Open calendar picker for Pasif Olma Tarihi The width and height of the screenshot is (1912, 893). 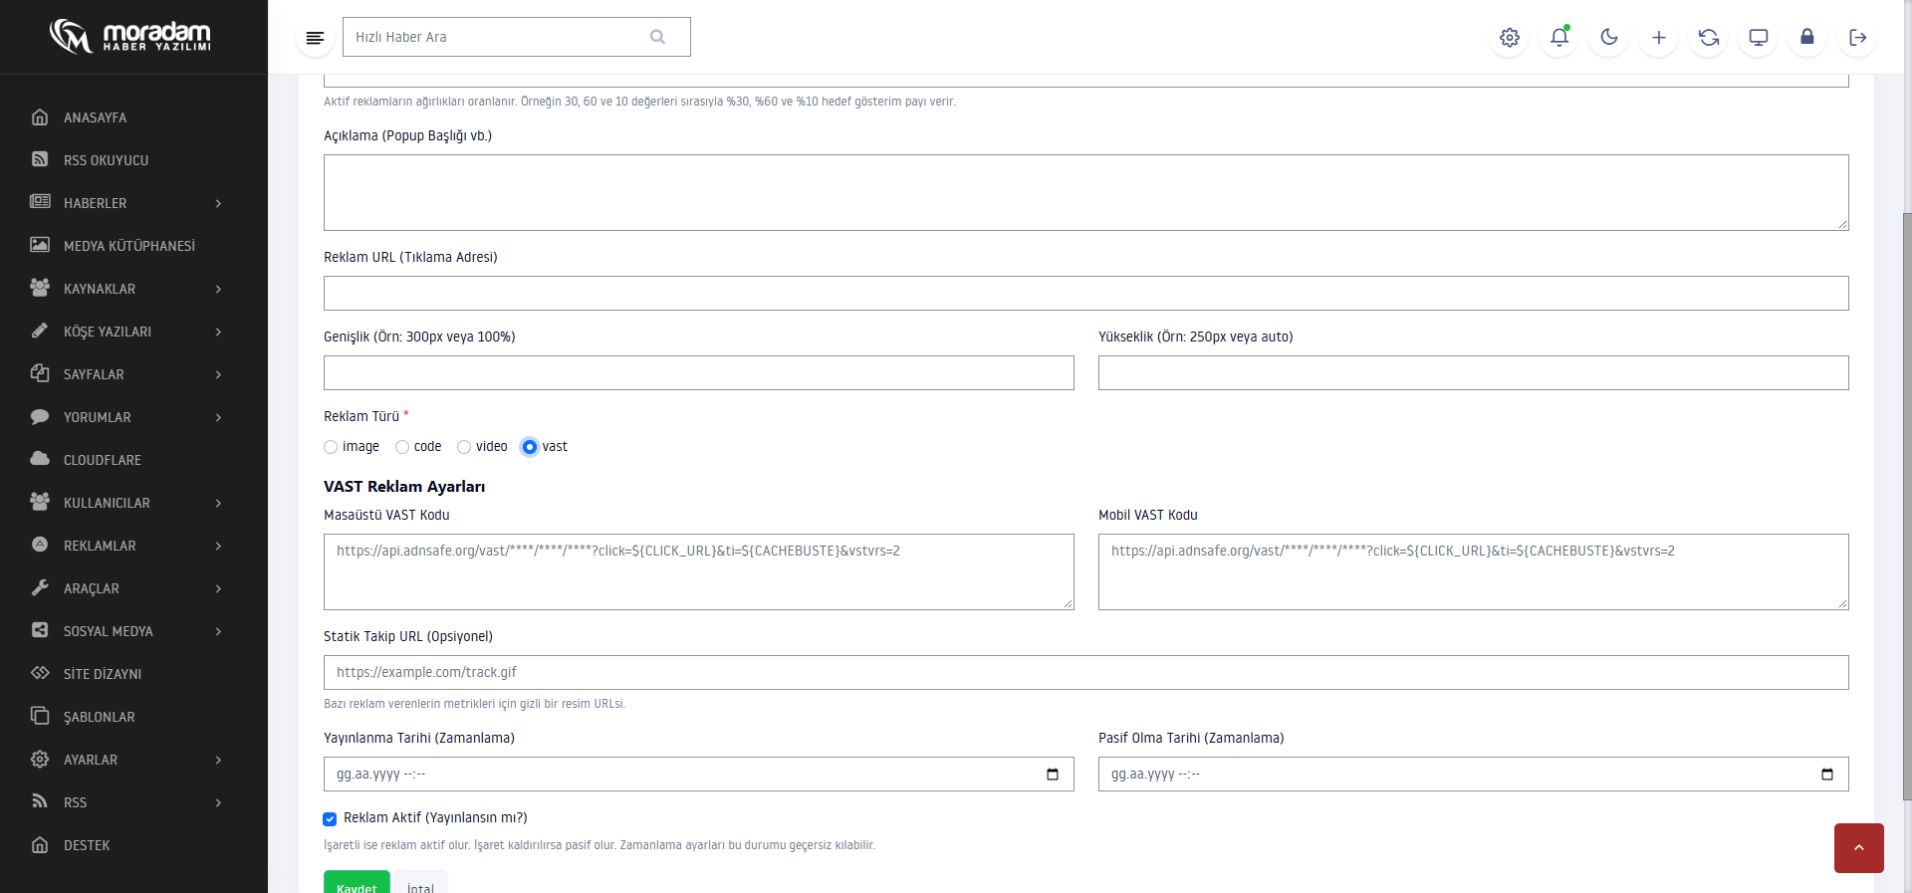coord(1827,774)
